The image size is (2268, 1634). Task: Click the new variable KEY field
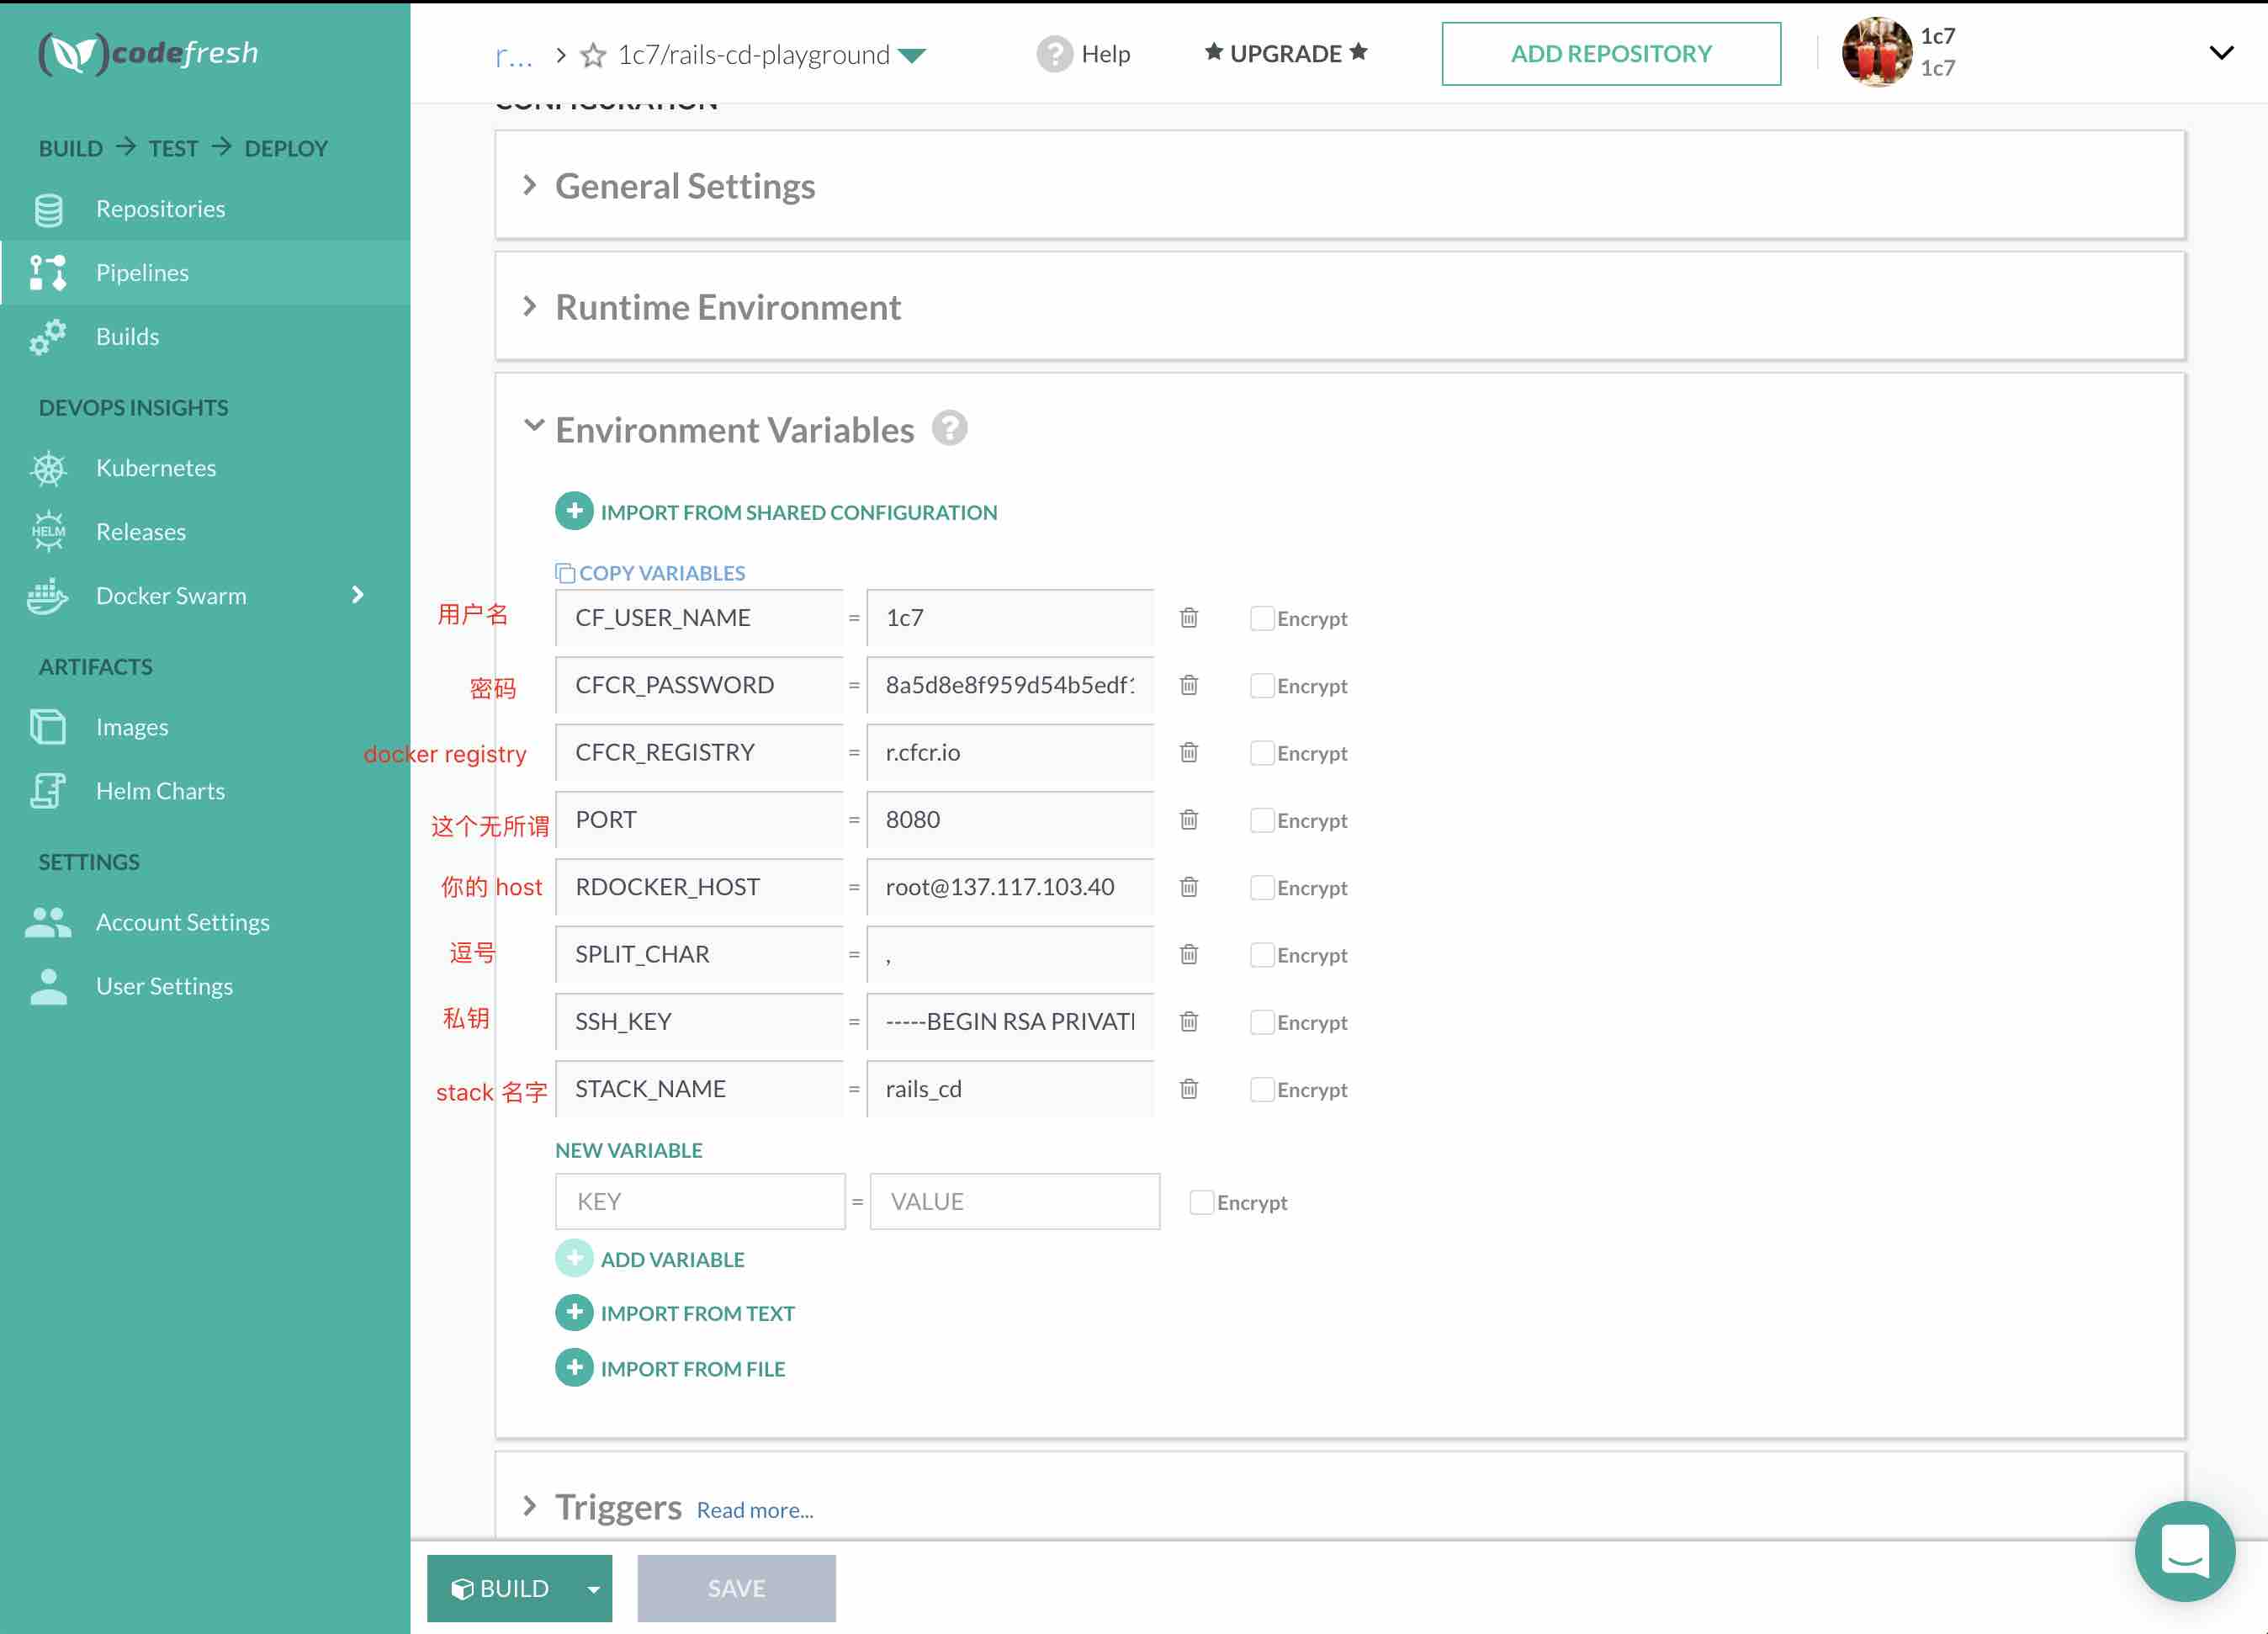pyautogui.click(x=699, y=1201)
